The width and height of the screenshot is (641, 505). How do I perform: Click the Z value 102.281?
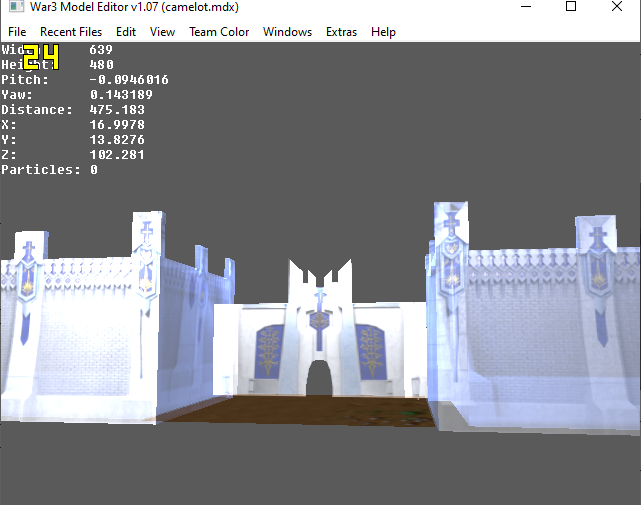click(117, 155)
